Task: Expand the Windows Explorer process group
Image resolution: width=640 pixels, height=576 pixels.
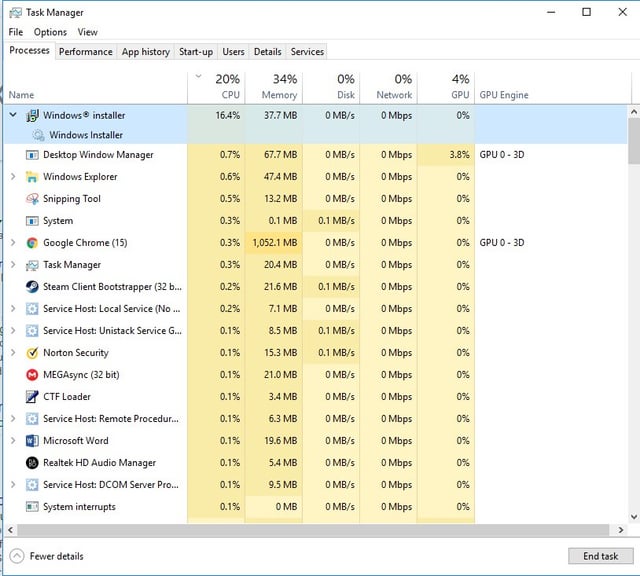Action: click(13, 177)
